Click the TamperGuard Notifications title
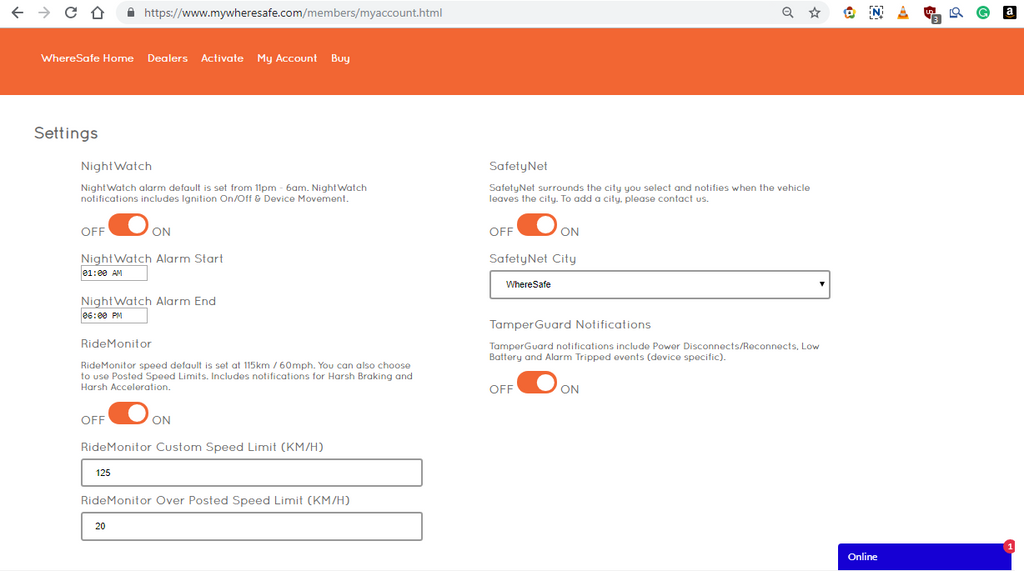Viewport: 1024px width, 571px height. point(570,325)
